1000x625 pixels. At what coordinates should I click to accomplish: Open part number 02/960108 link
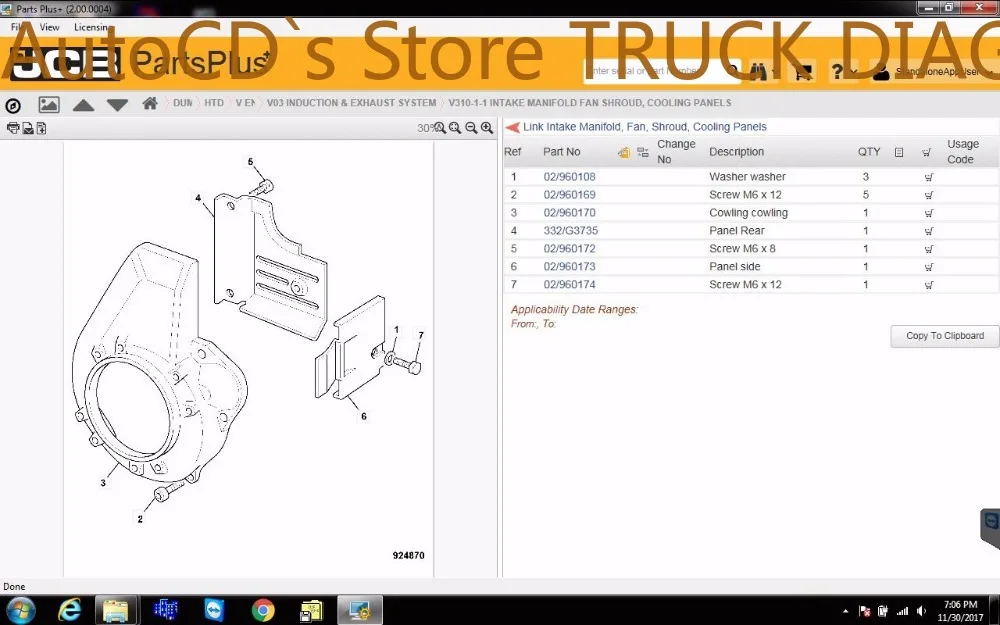[x=570, y=177]
